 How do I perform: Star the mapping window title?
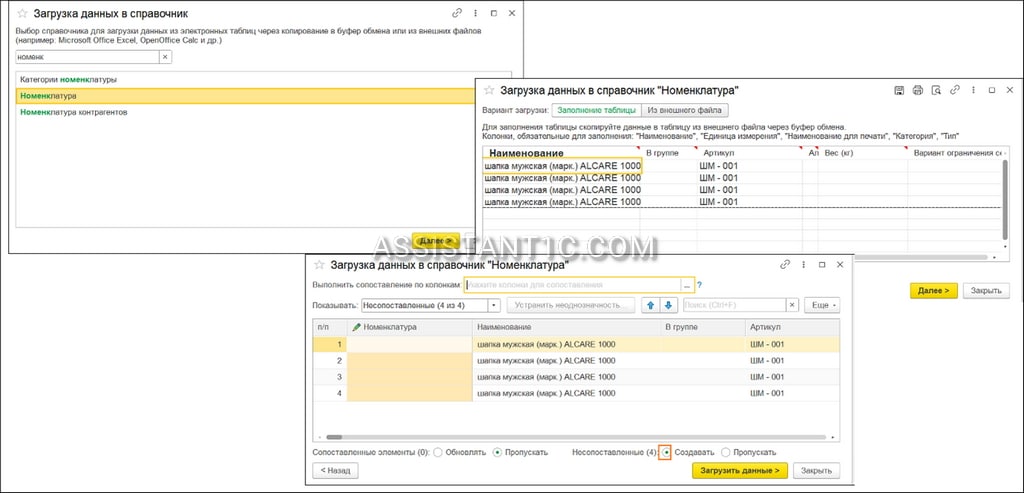click(x=319, y=265)
